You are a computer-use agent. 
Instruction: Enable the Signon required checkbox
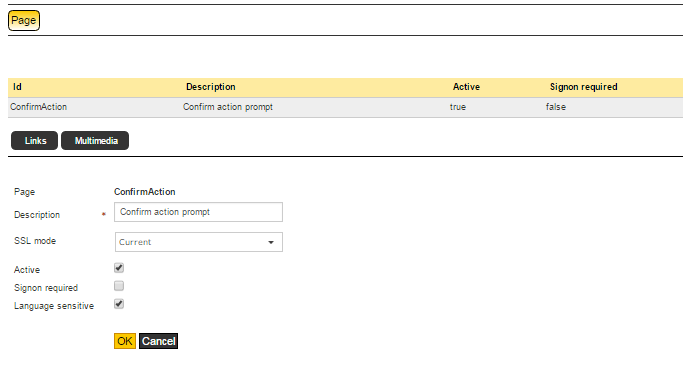(119, 286)
